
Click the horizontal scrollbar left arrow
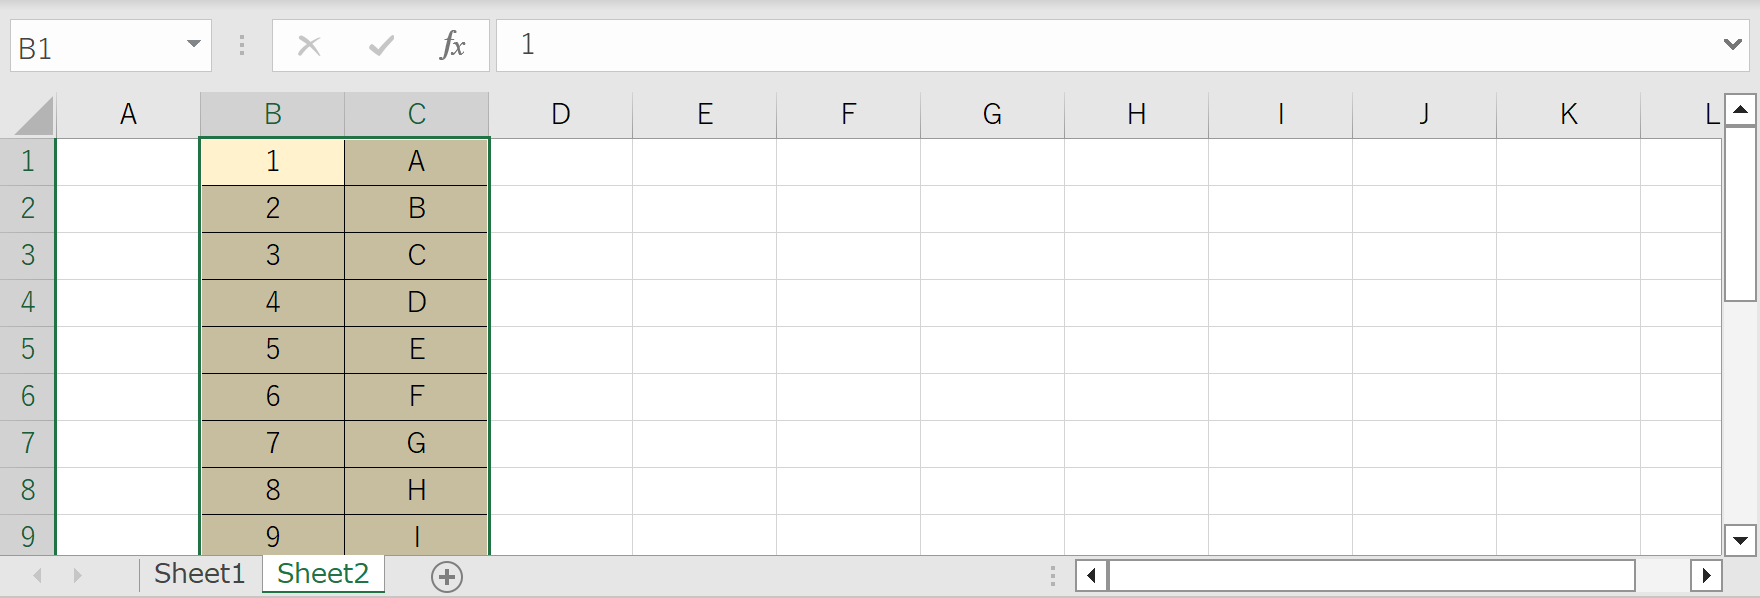pyautogui.click(x=1091, y=575)
